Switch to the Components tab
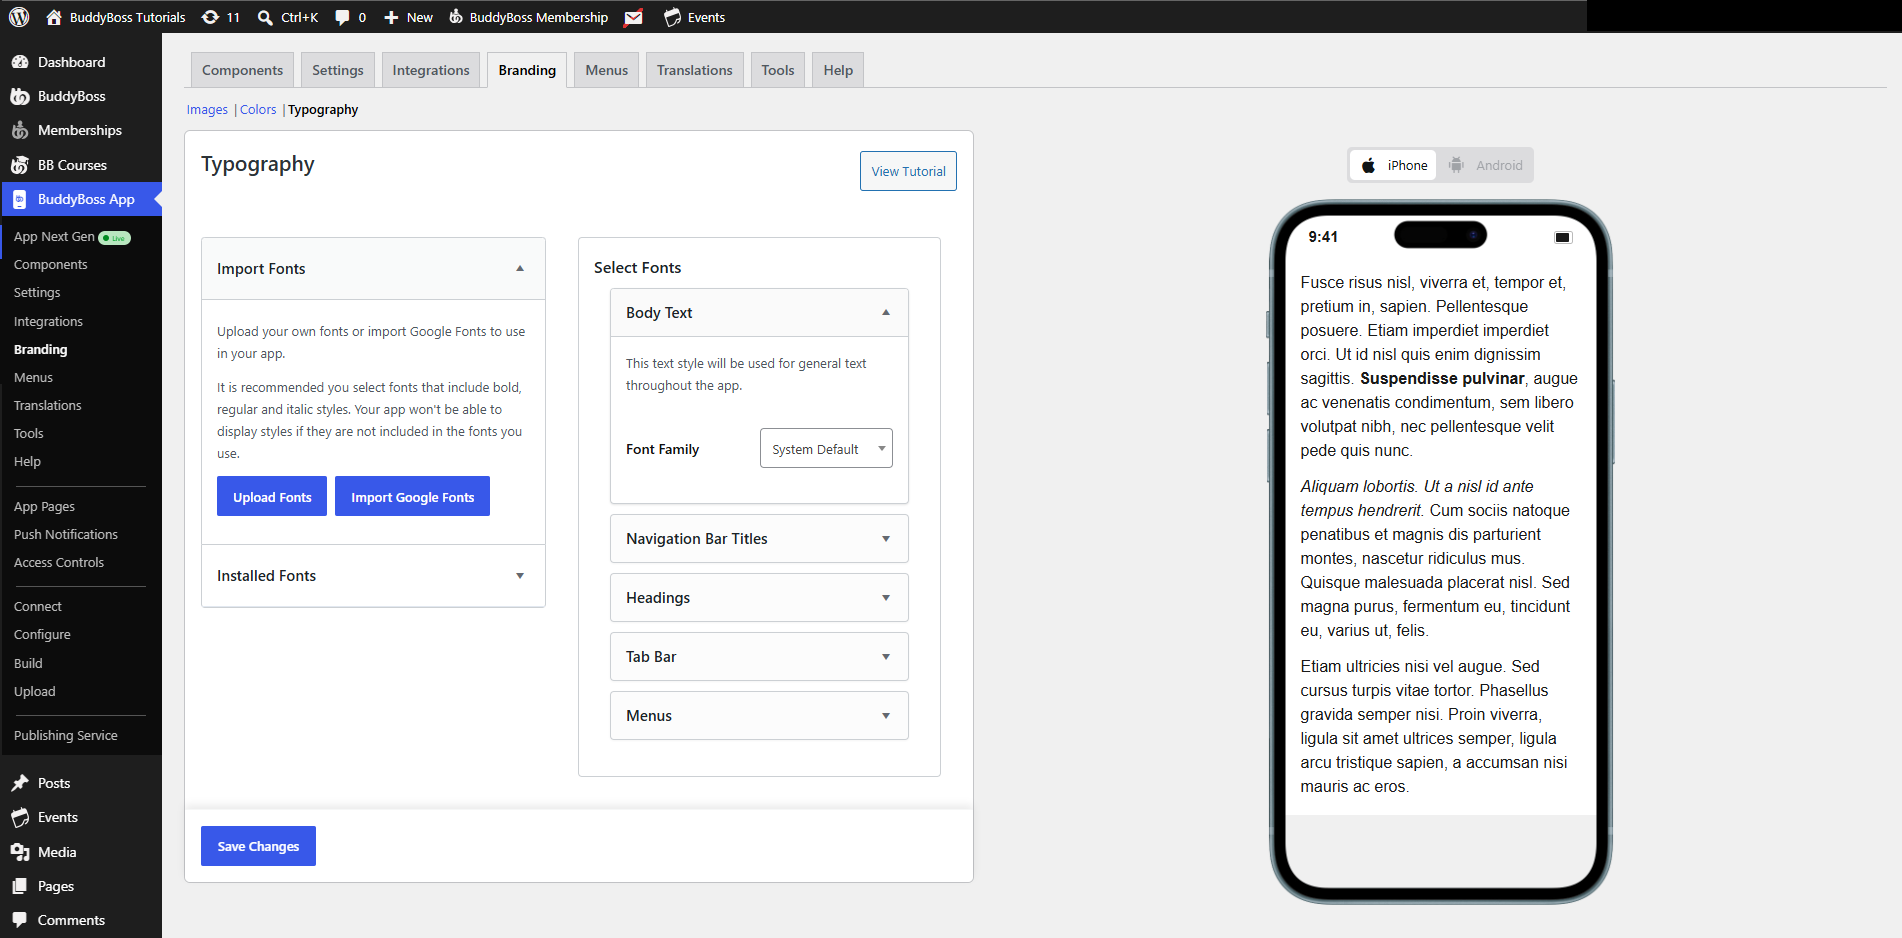Viewport: 1902px width, 938px height. [x=242, y=70]
